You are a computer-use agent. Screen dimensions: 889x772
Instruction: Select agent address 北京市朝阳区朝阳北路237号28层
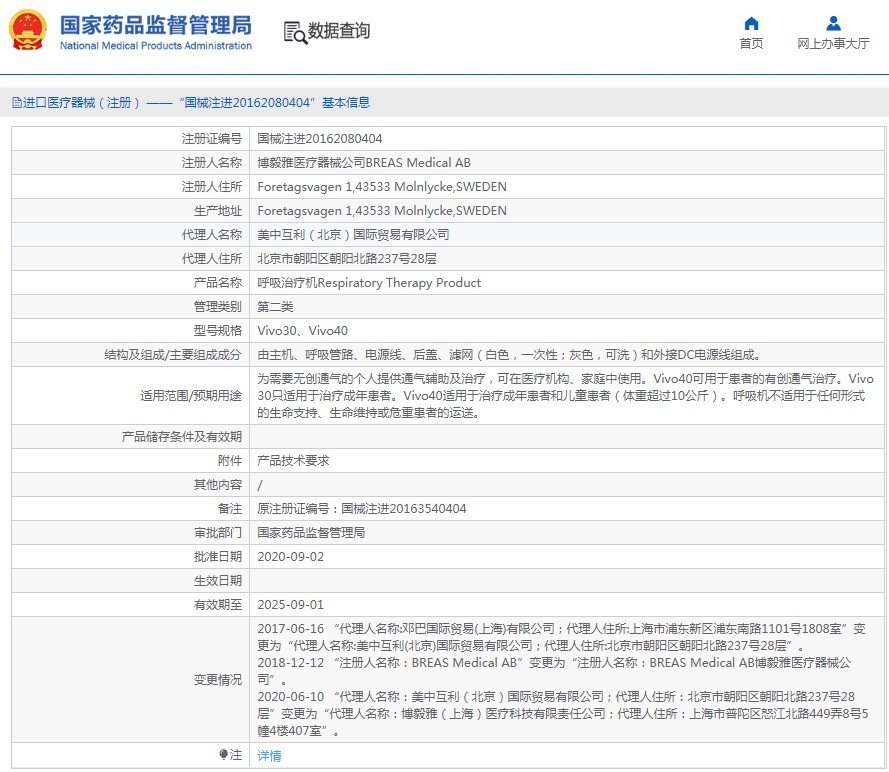tap(347, 259)
